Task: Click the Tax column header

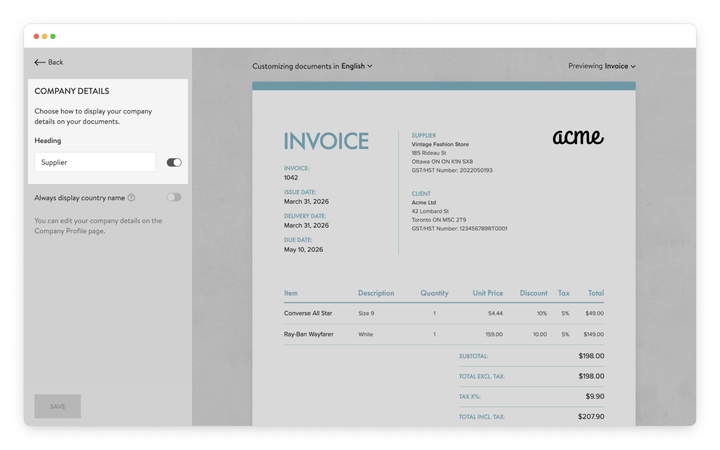Action: (x=564, y=293)
